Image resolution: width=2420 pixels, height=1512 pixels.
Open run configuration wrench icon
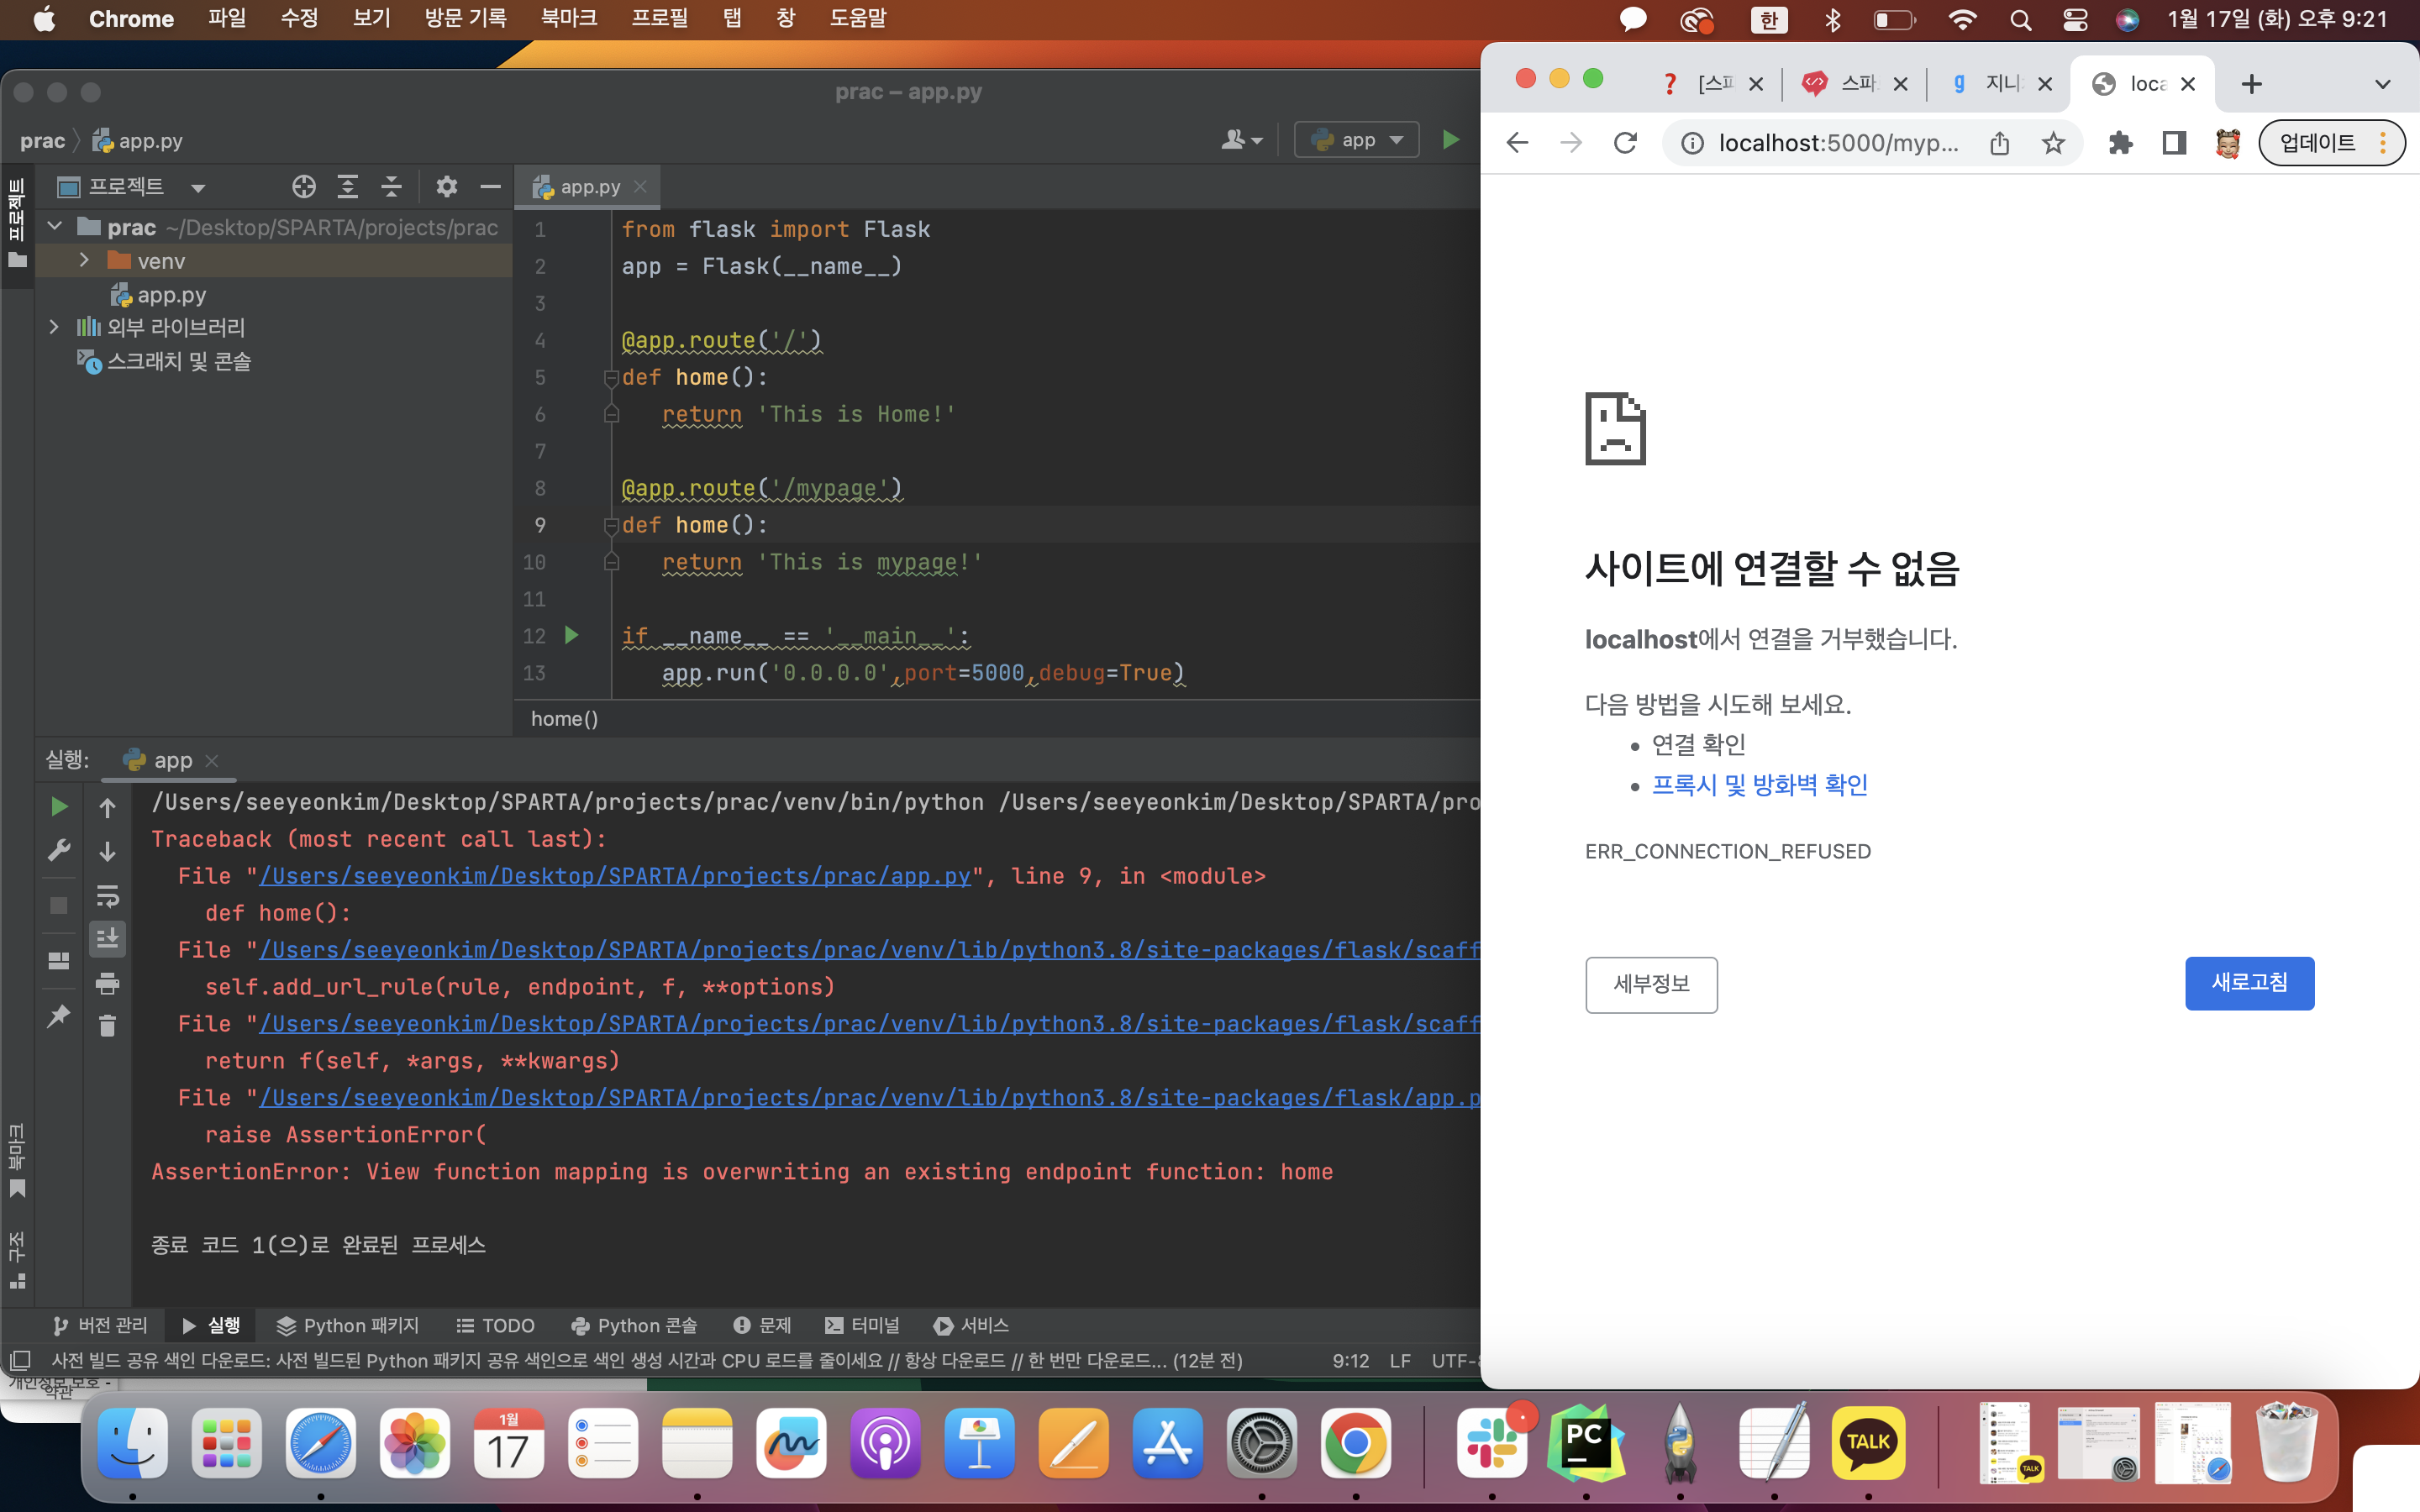point(59,851)
